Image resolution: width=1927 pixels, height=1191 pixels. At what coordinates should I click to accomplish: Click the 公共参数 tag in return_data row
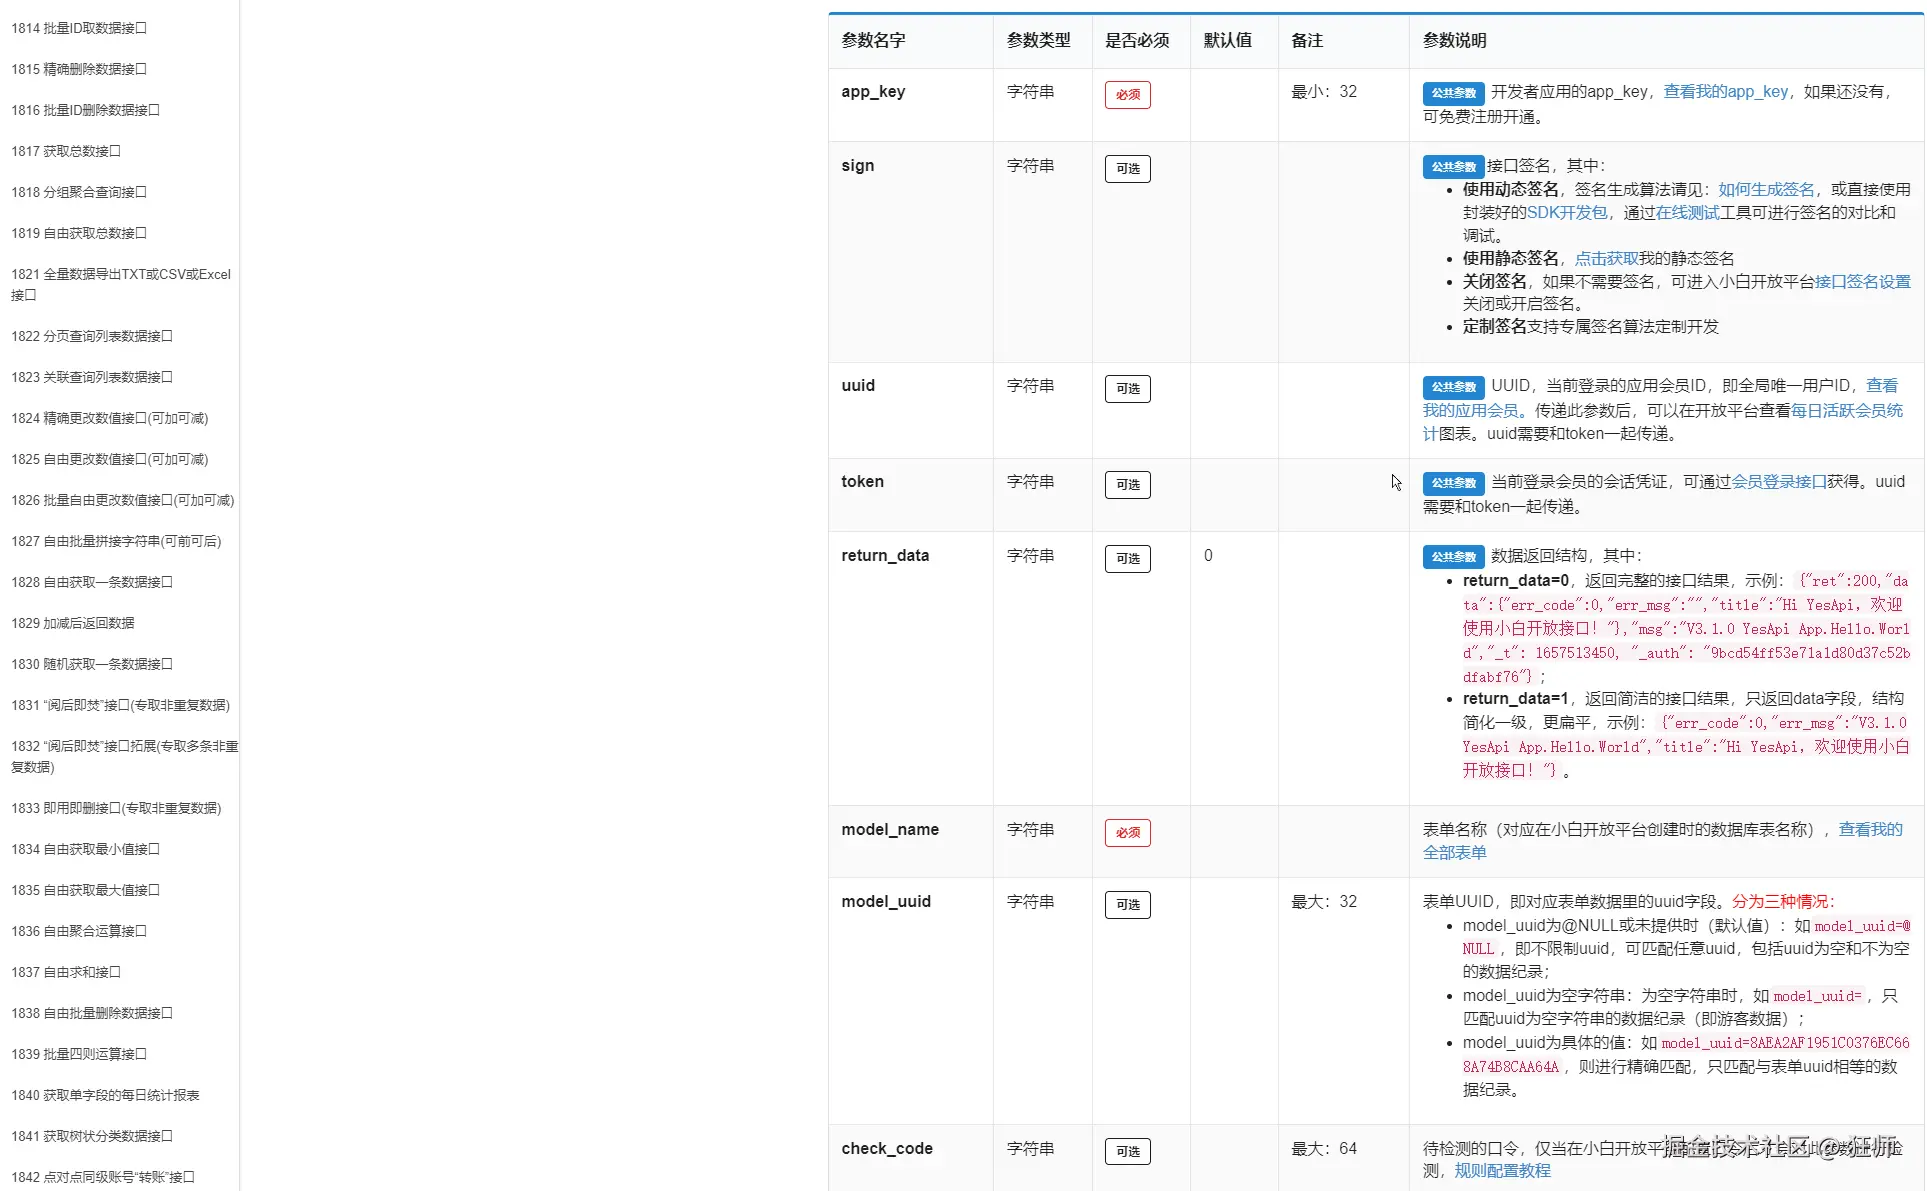click(x=1453, y=557)
